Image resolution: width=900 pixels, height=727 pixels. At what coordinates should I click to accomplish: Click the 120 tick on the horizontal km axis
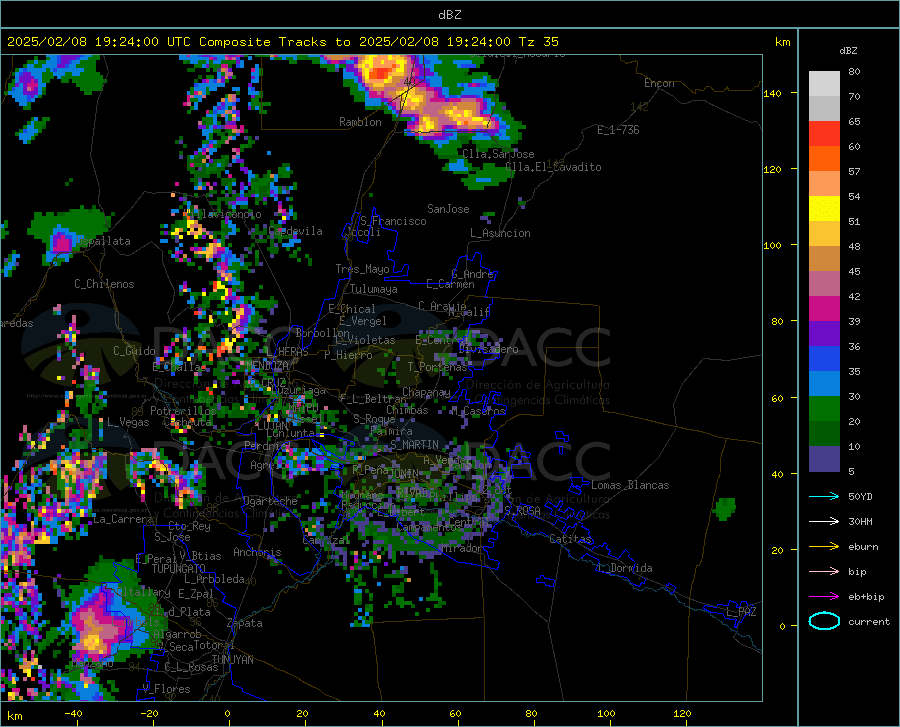(682, 714)
